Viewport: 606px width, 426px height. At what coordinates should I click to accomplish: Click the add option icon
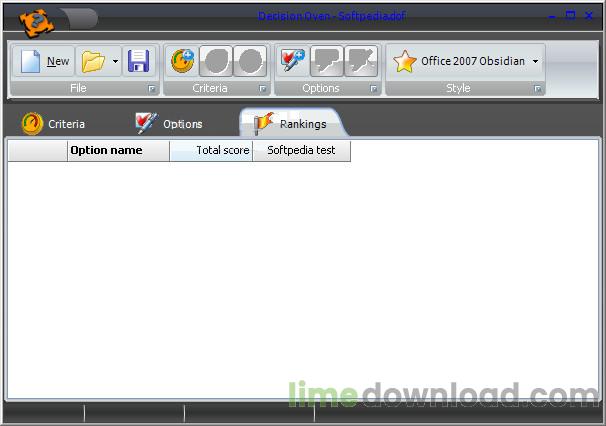point(292,62)
